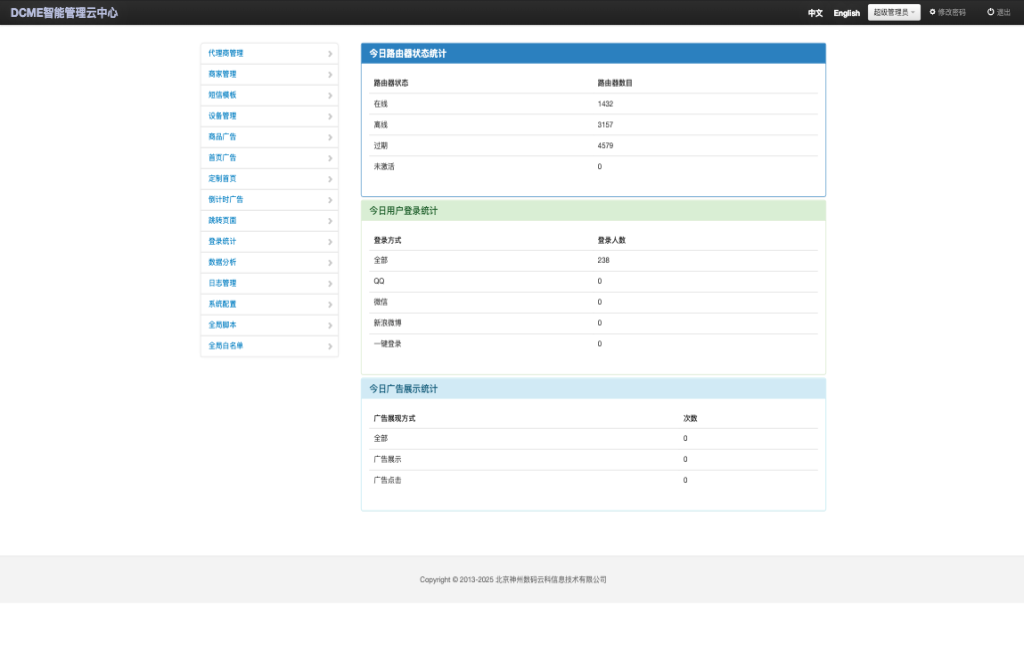Open the 超级管理员 user dropdown

(x=893, y=12)
